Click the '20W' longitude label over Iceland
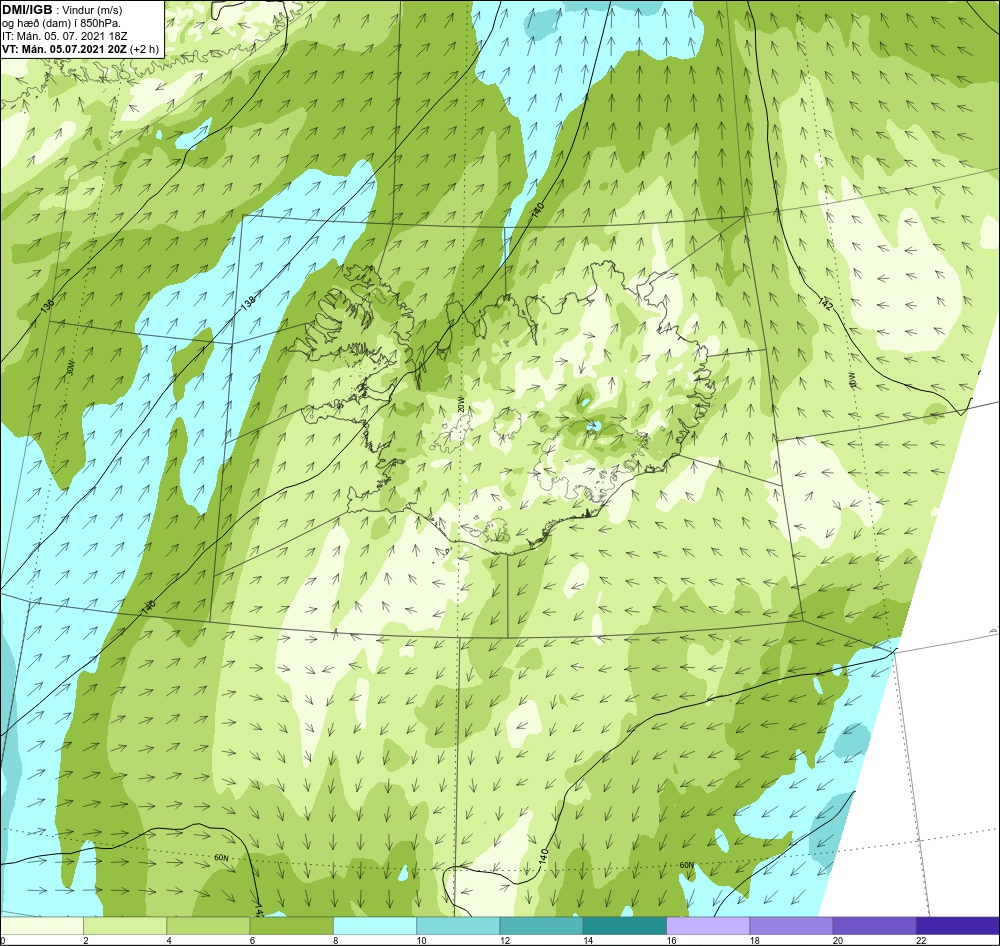This screenshot has height=946, width=1000. coord(460,403)
